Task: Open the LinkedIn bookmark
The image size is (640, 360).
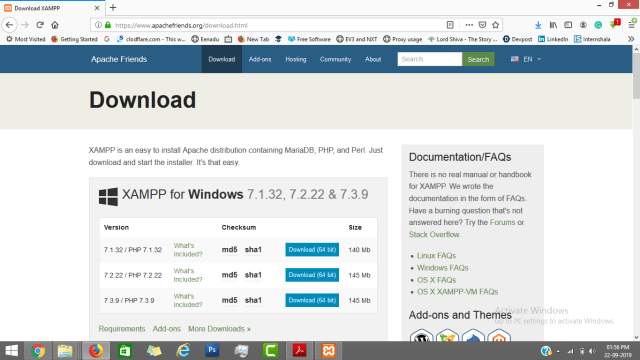Action: coord(553,39)
